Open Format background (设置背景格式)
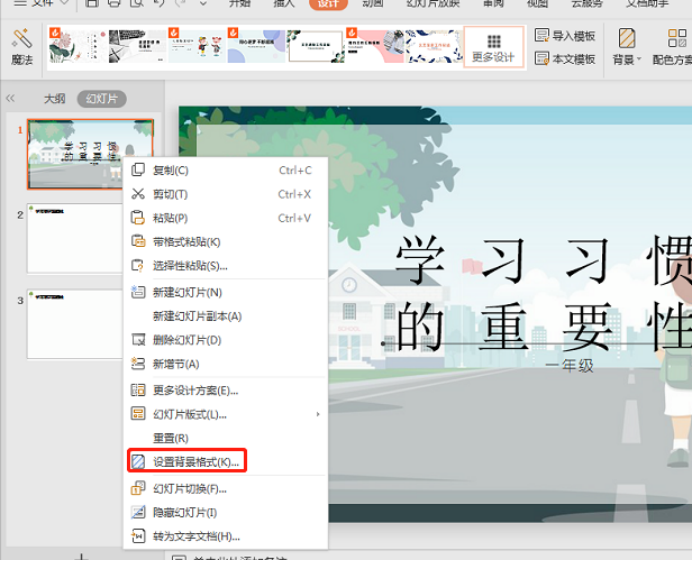692x561 pixels. click(x=226, y=462)
